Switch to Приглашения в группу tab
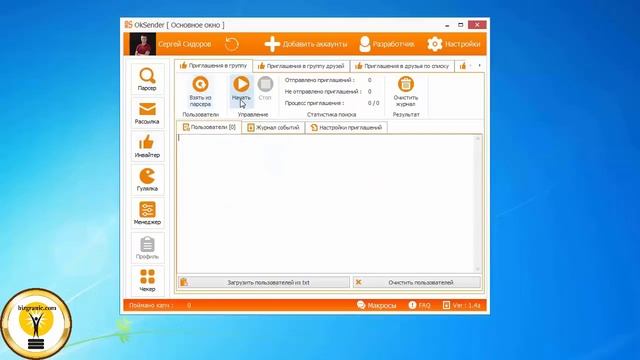Image resolution: width=640 pixels, height=360 pixels. (x=213, y=65)
